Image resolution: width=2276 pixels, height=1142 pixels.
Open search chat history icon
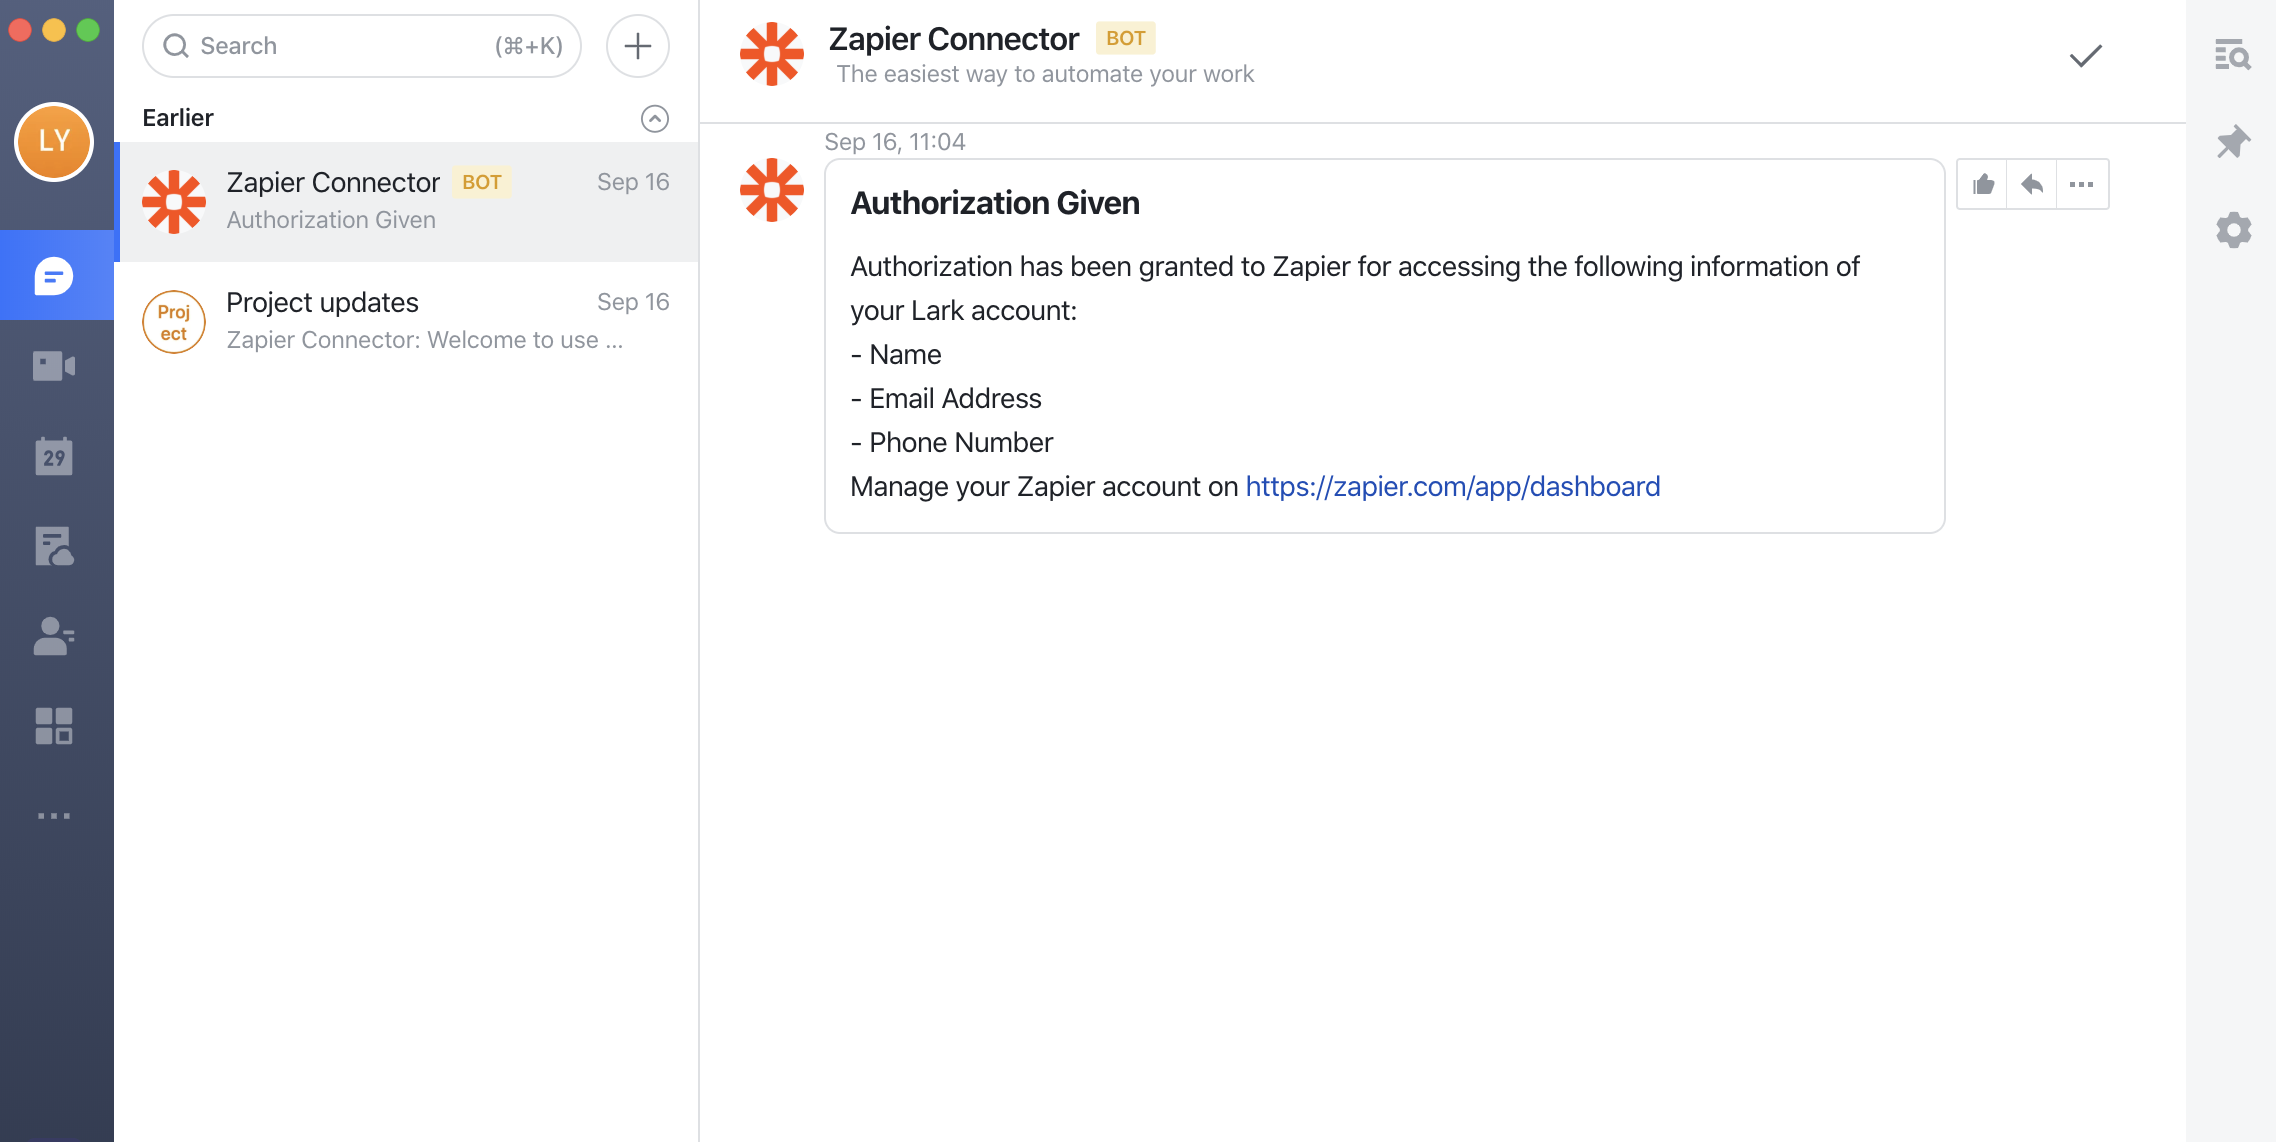tap(2232, 55)
